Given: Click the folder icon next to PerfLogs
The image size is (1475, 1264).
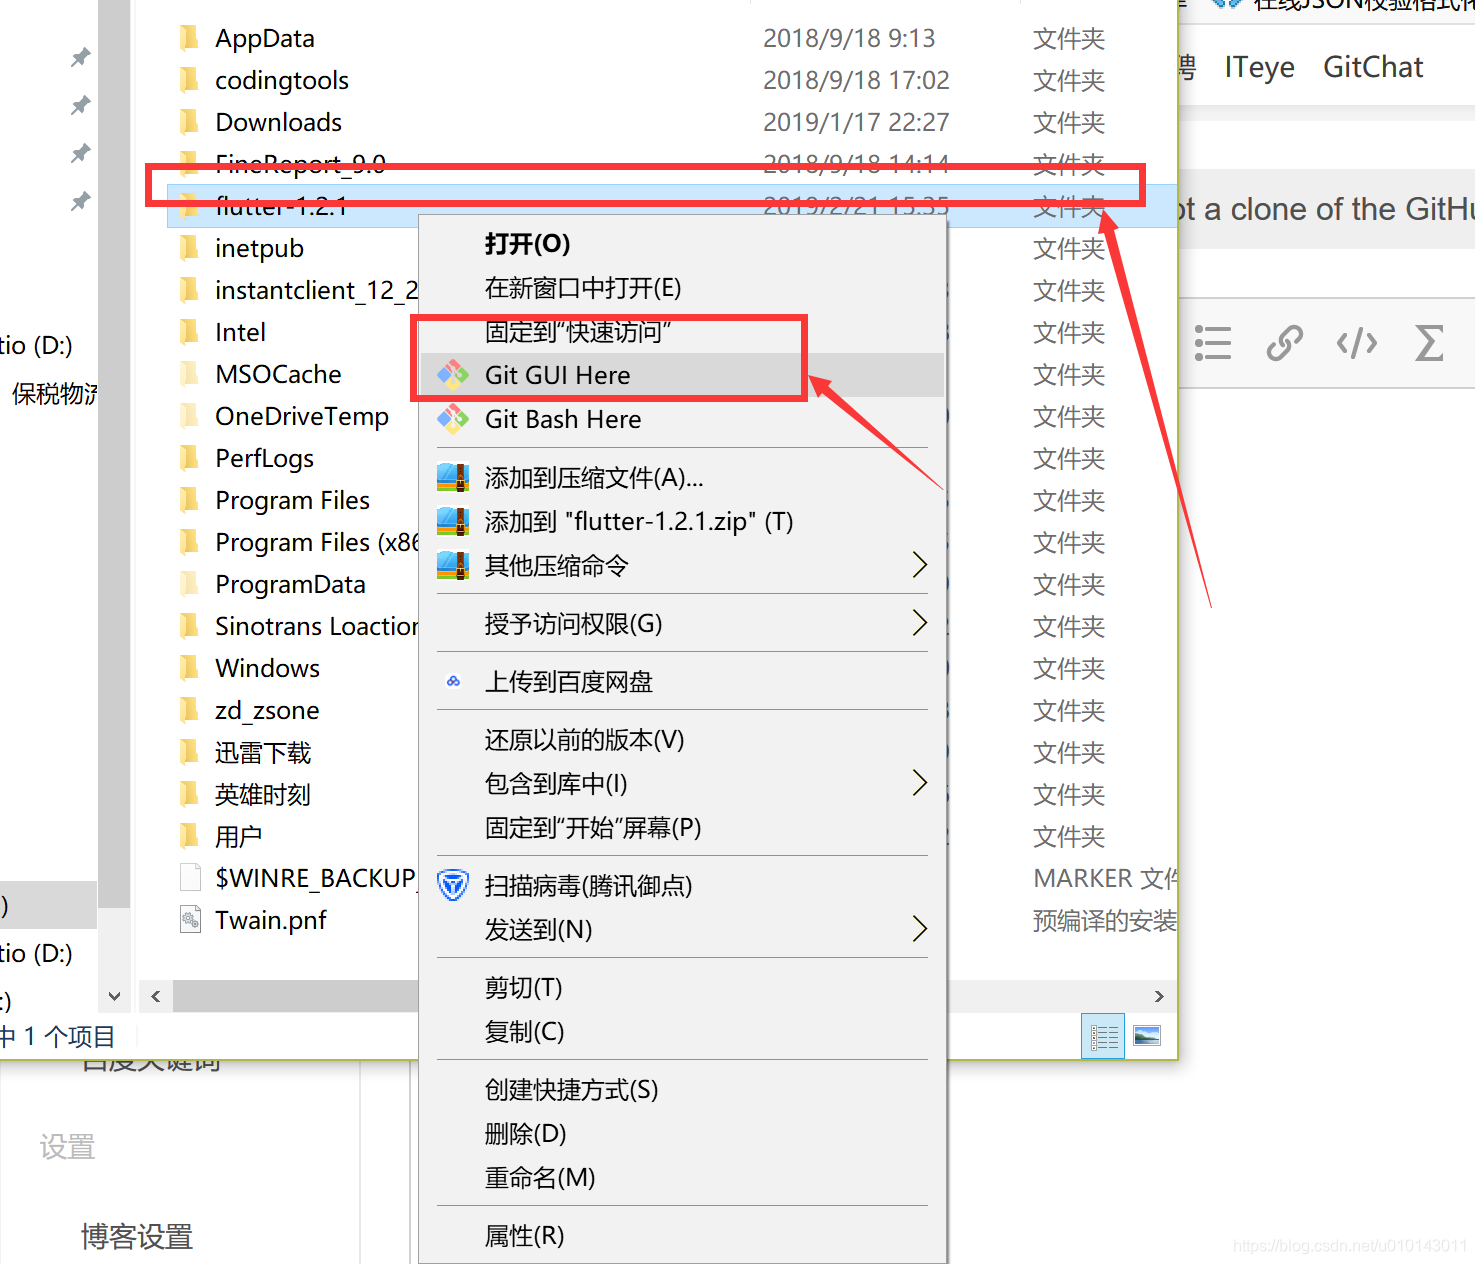Looking at the screenshot, I should (188, 458).
